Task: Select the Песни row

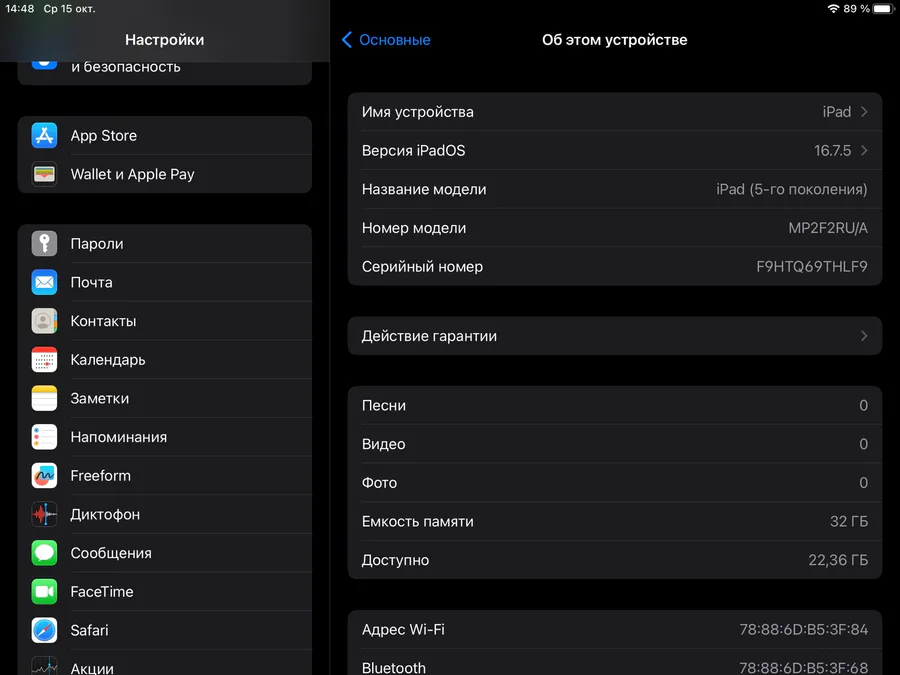Action: (x=615, y=405)
